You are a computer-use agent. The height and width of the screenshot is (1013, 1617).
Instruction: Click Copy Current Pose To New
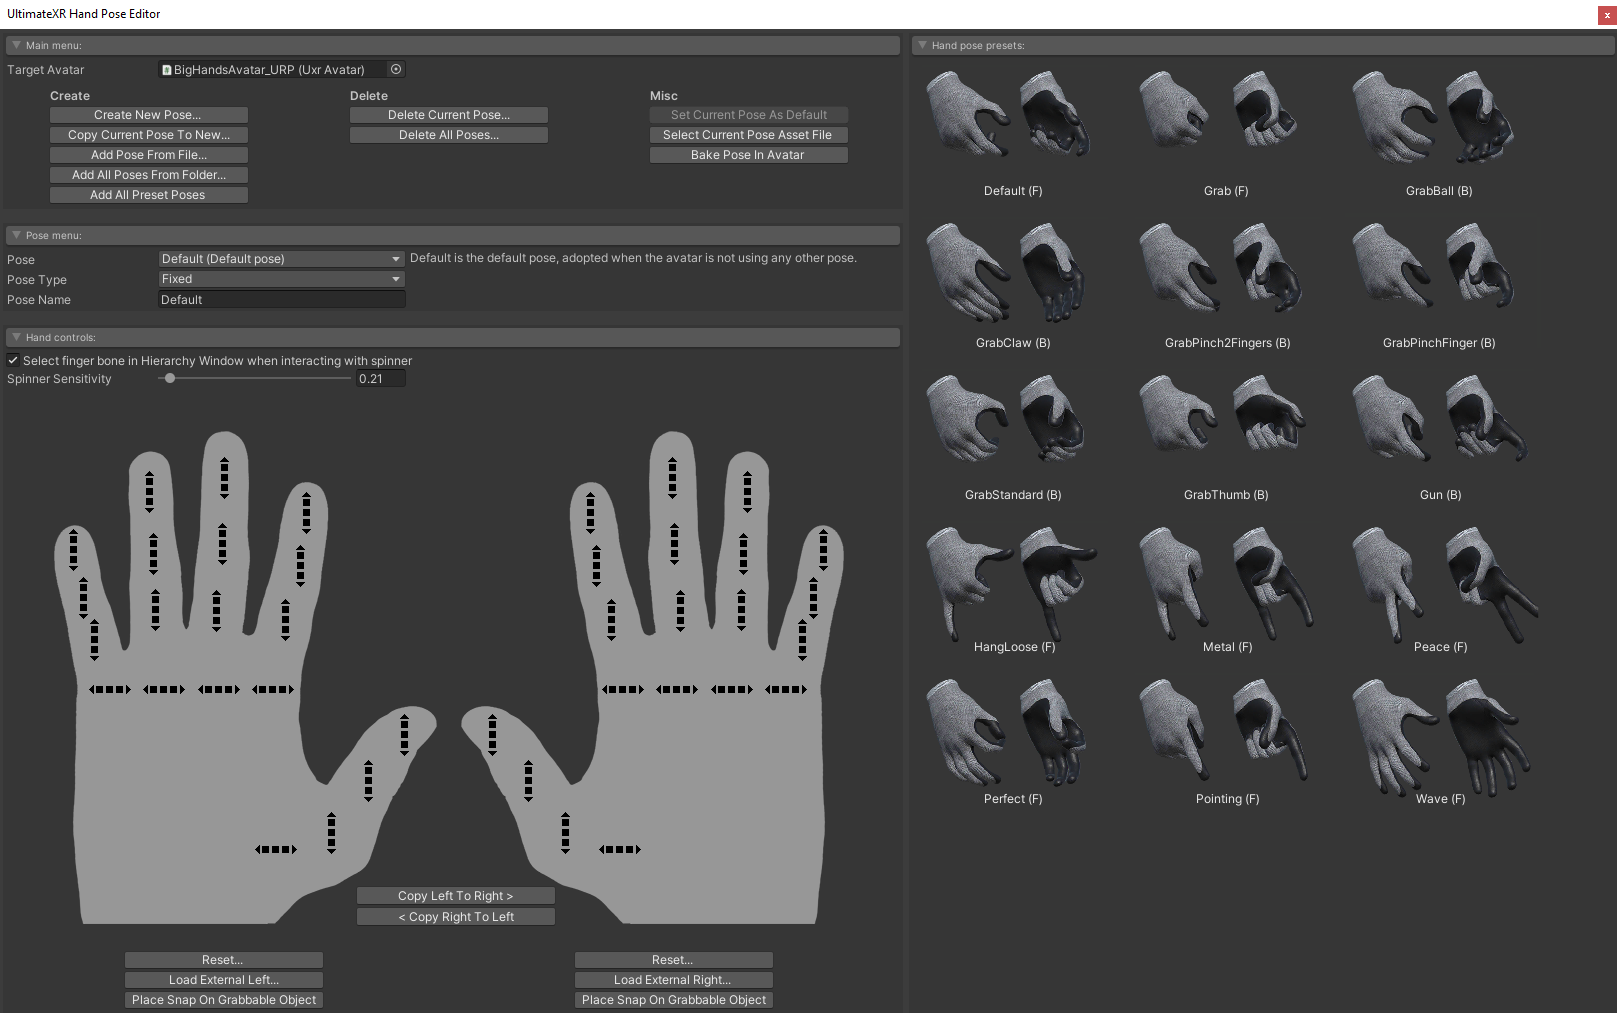(x=149, y=135)
